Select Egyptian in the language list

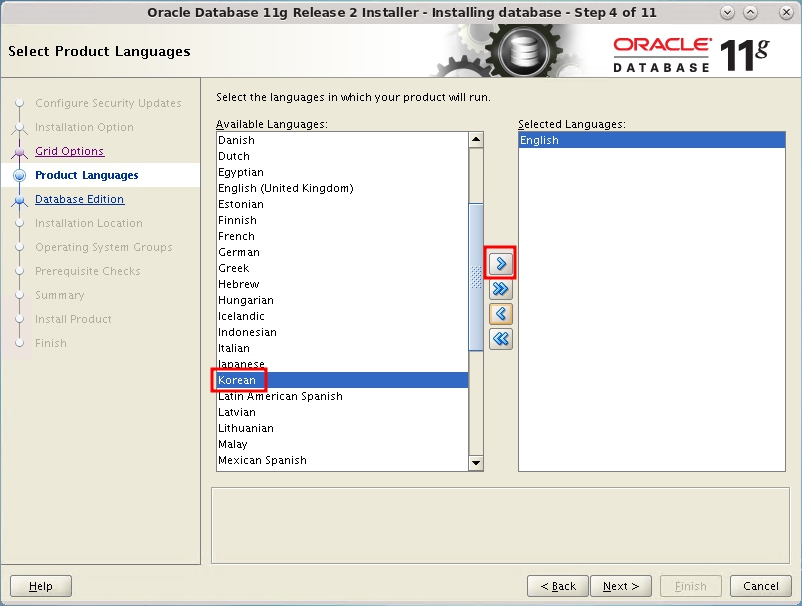(342, 172)
